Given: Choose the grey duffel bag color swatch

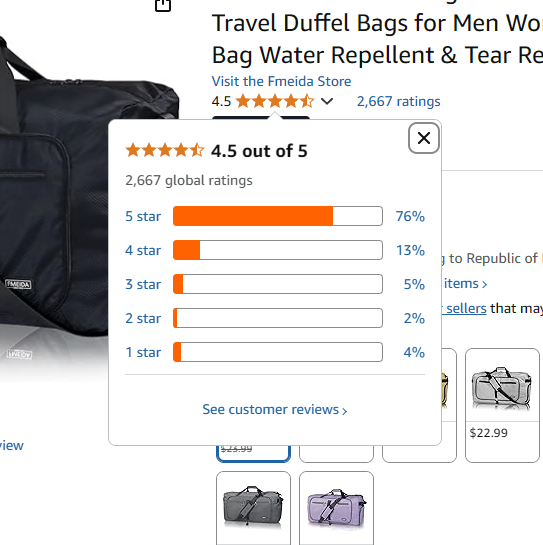Looking at the screenshot, I should tap(253, 507).
